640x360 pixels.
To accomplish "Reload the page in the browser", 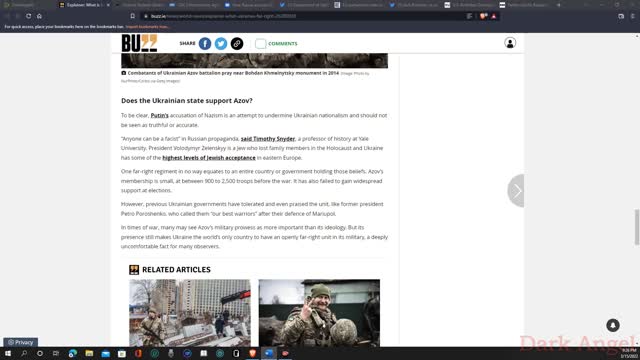I will [29, 16].
